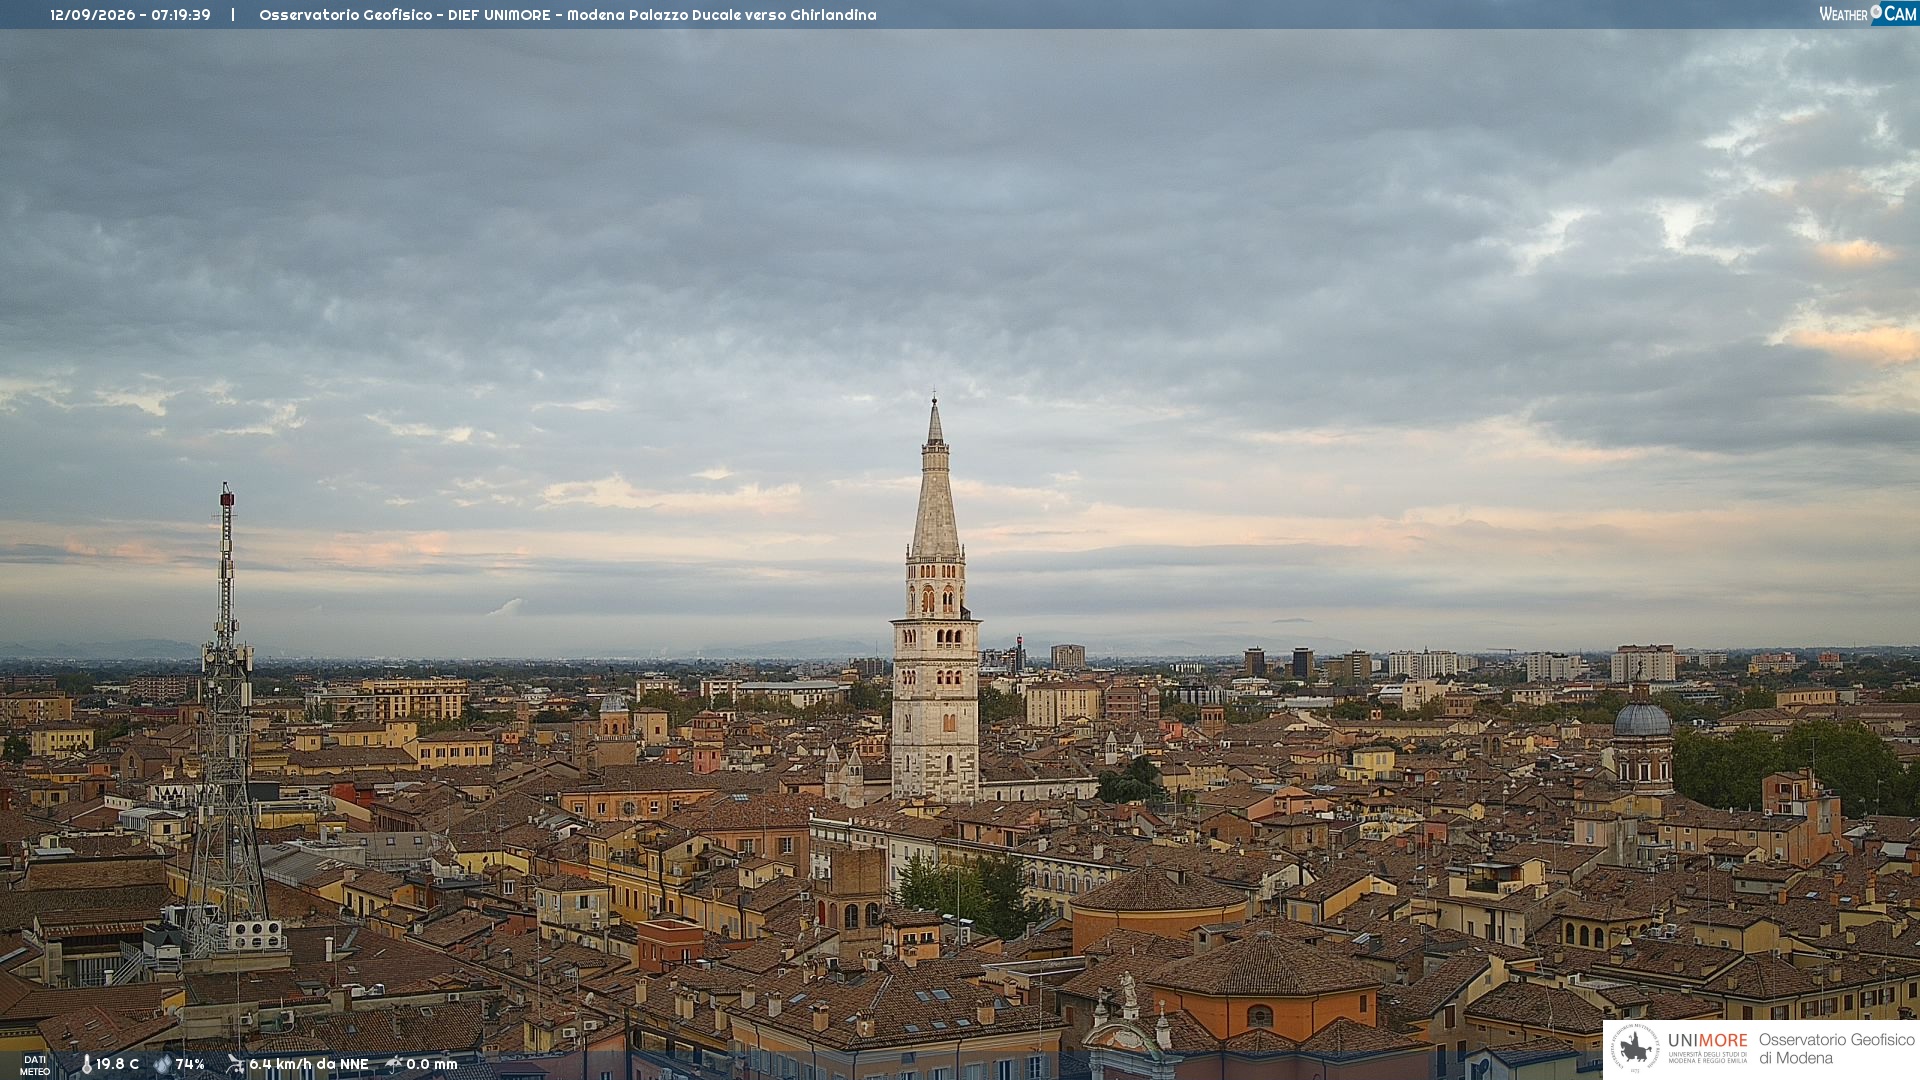
Task: Click the 12/09/2026 date and time stamp
Action: pos(130,15)
